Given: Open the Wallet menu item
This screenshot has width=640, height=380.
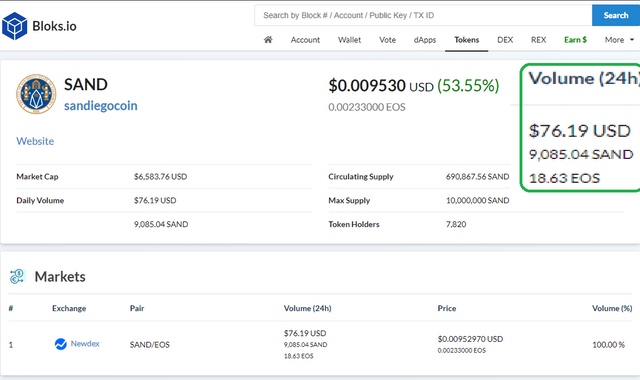Looking at the screenshot, I should [x=349, y=40].
